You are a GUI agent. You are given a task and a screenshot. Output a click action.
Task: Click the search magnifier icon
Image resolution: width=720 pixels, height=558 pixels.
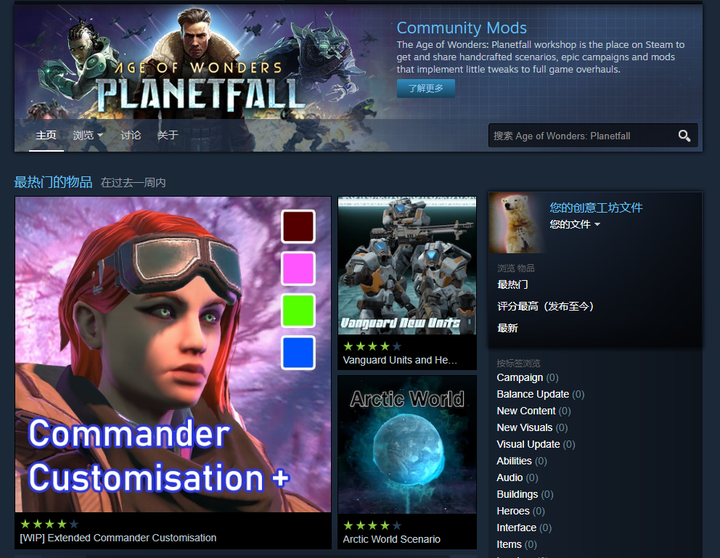pyautogui.click(x=684, y=135)
